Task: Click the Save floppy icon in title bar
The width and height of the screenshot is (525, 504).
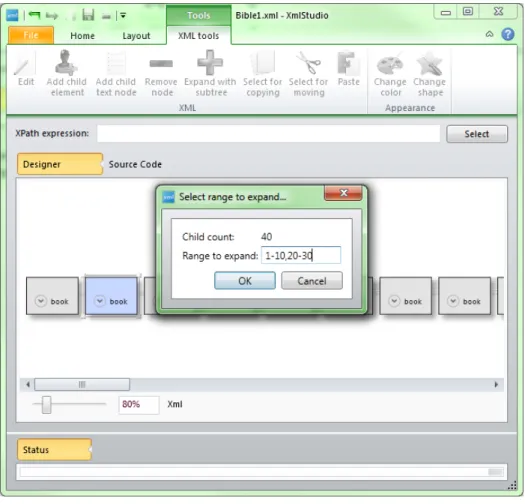Action: click(x=88, y=15)
